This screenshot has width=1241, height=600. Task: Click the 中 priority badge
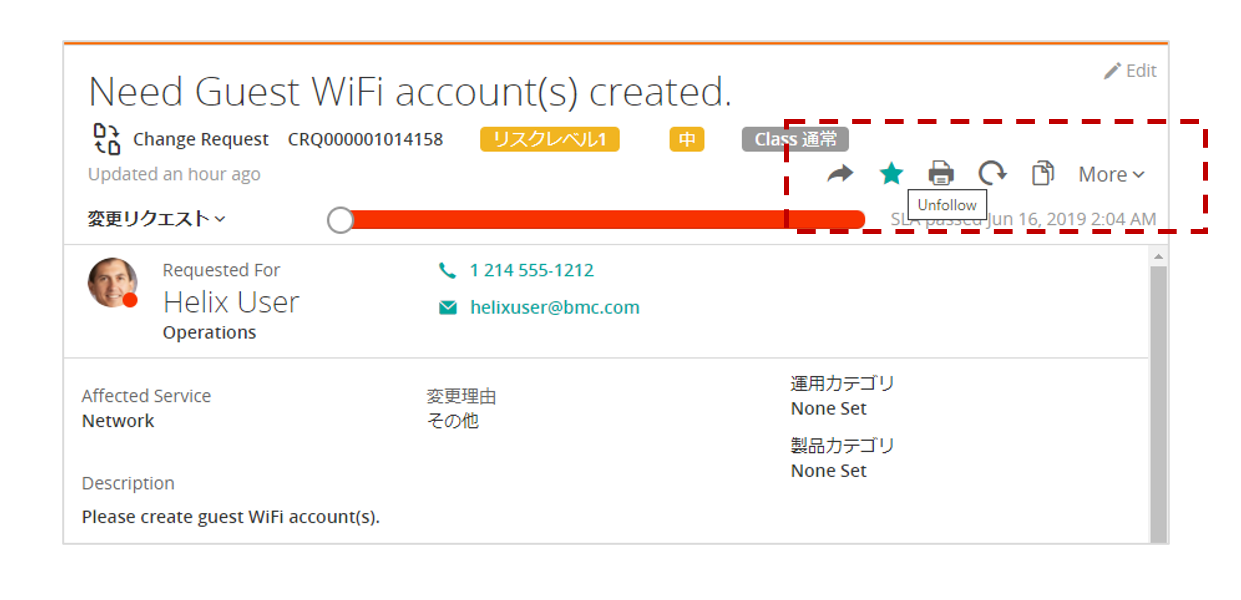pyautogui.click(x=687, y=139)
